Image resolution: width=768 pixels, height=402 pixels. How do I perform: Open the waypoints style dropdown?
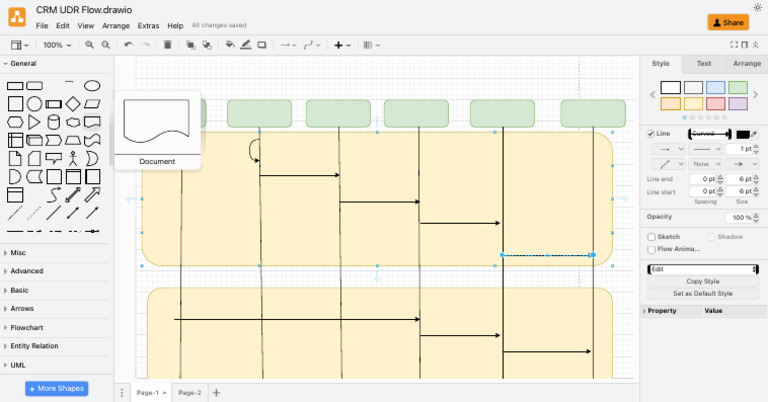[312, 45]
